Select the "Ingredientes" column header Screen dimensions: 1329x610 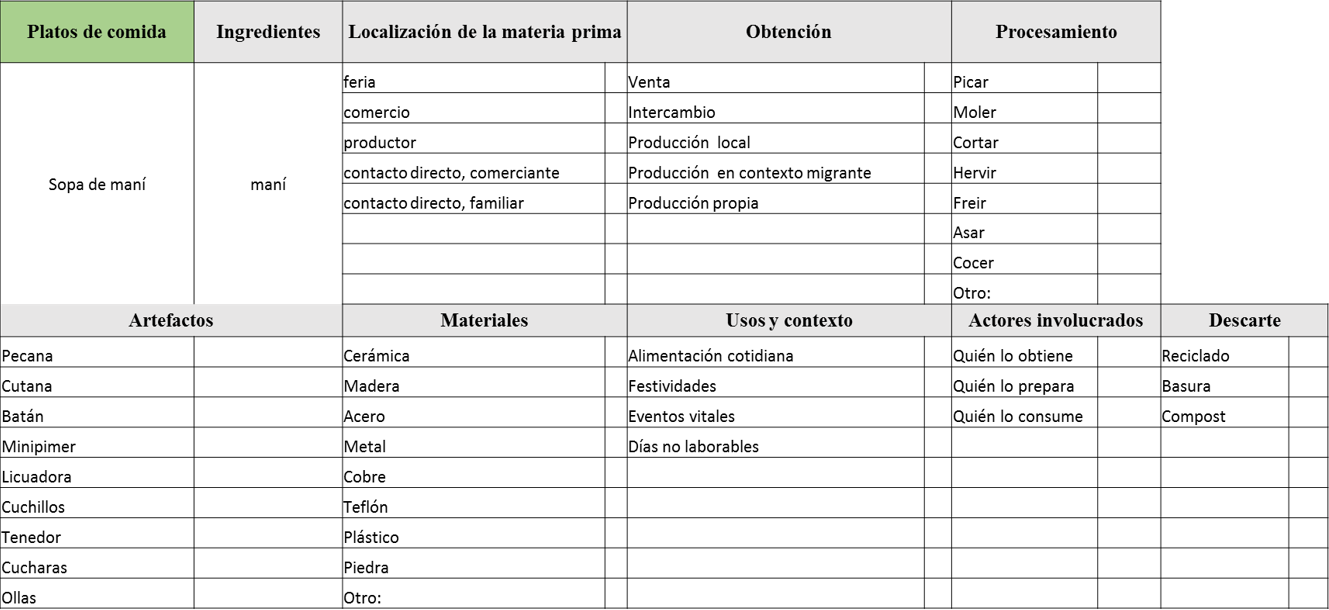268,32
